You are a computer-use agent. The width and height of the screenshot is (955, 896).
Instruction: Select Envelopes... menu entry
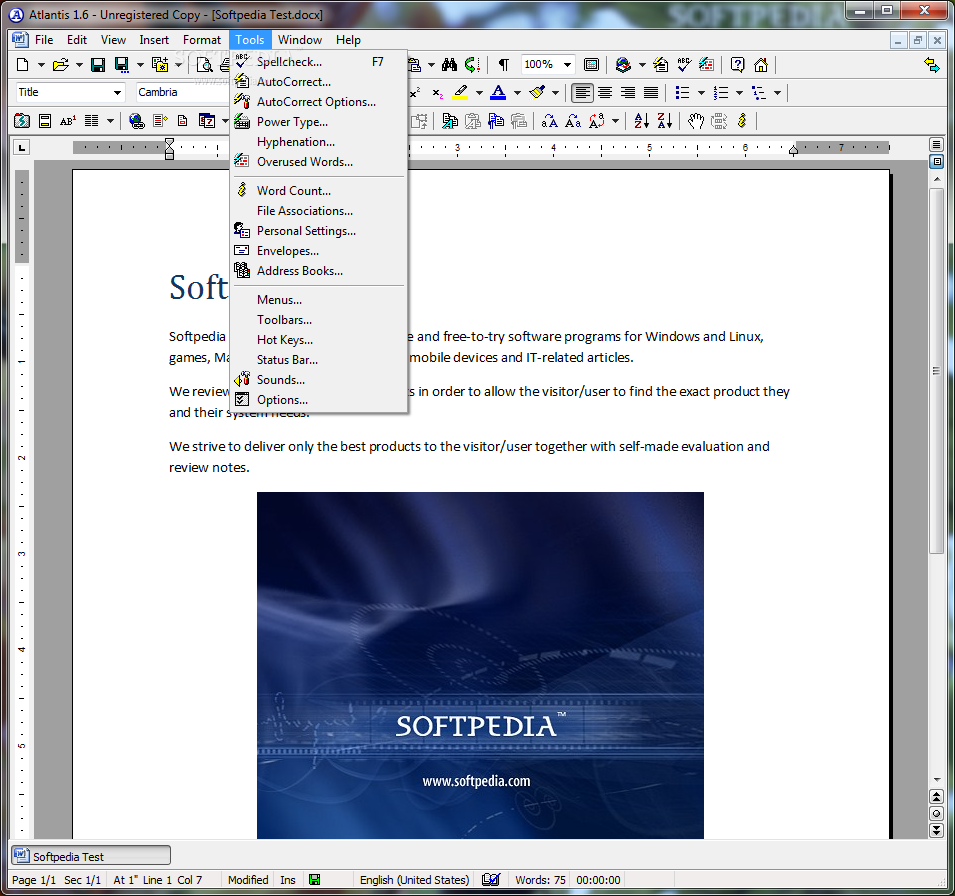click(319, 251)
